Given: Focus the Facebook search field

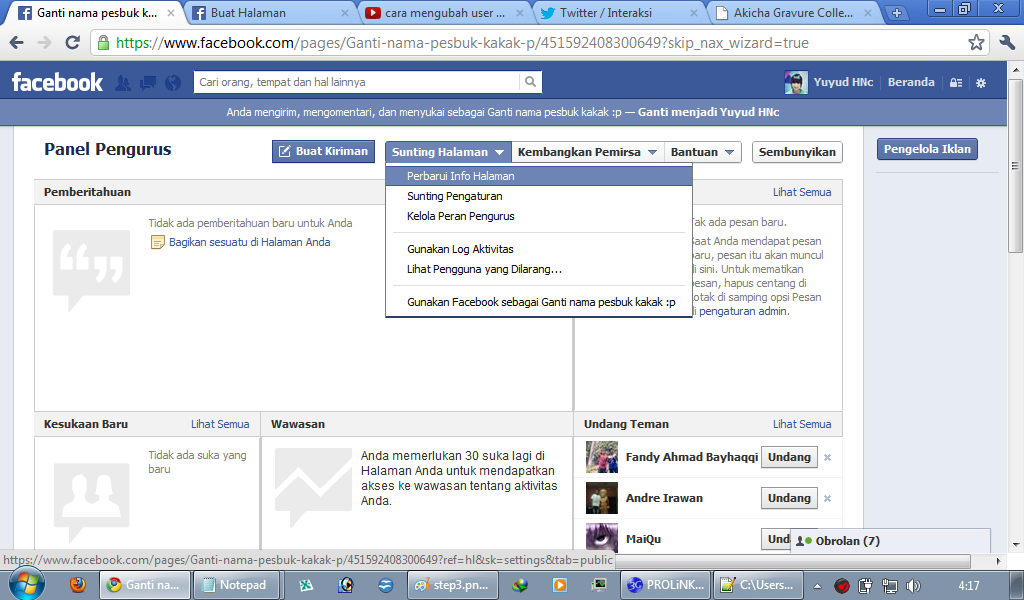Looking at the screenshot, I should click(357, 82).
